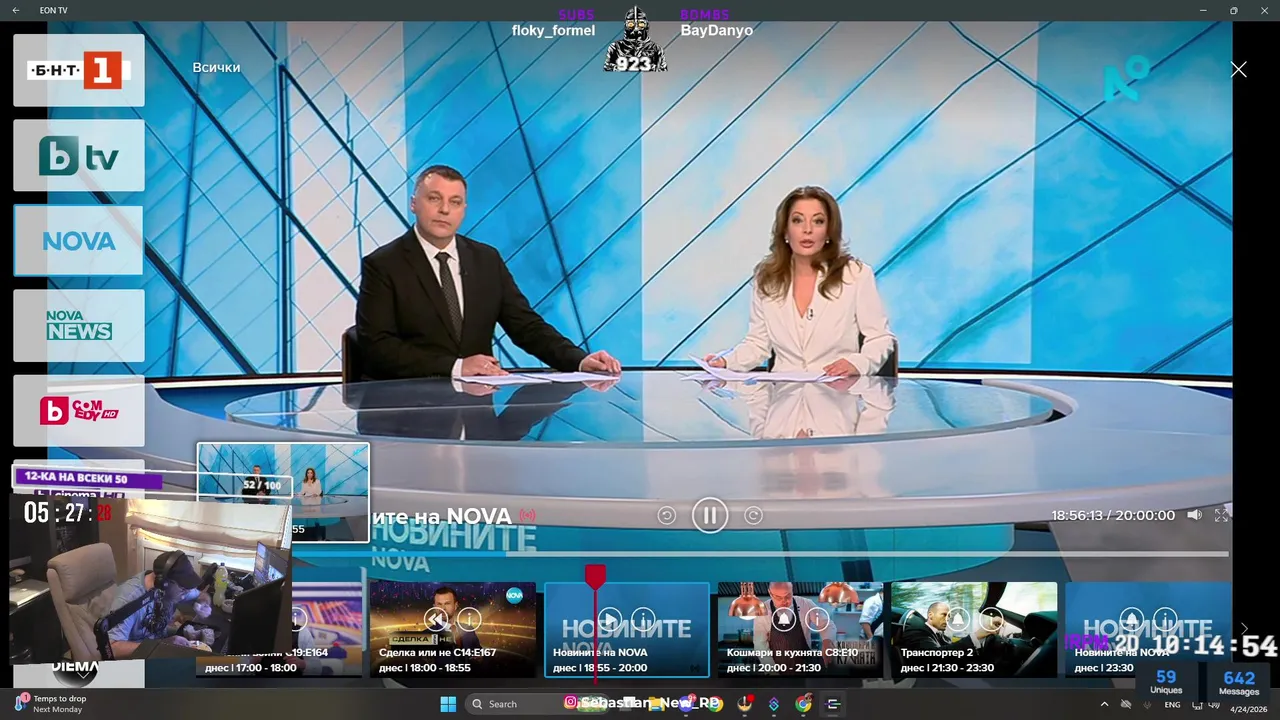Screen dimensions: 1280x720
Task: Open info for Новините на NOVA 18:55
Action: click(x=643, y=619)
